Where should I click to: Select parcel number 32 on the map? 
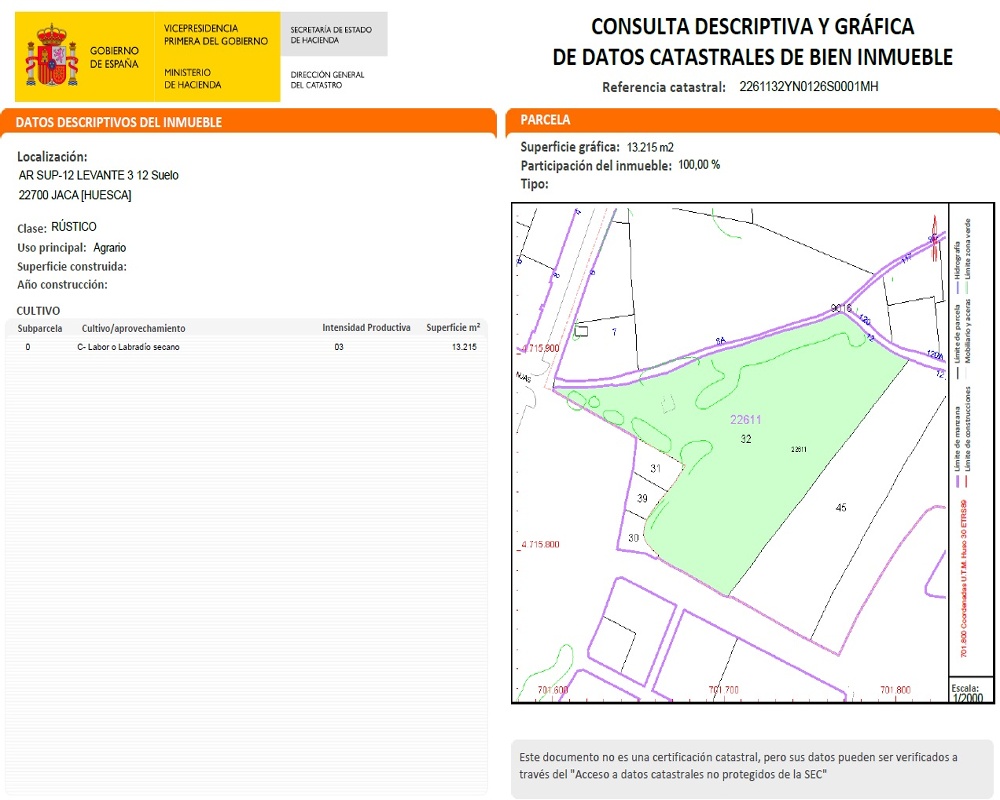click(x=746, y=439)
